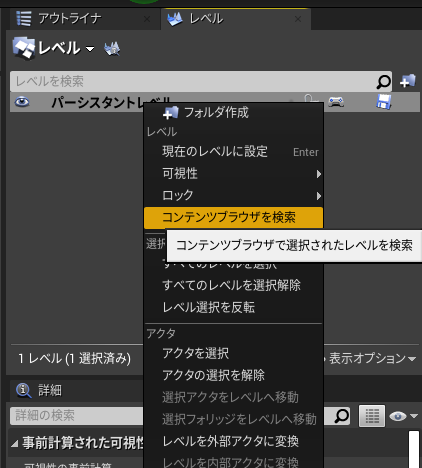Select レベルを外部アクタに変換
Image resolution: width=422 pixels, height=468 pixels.
click(233, 441)
